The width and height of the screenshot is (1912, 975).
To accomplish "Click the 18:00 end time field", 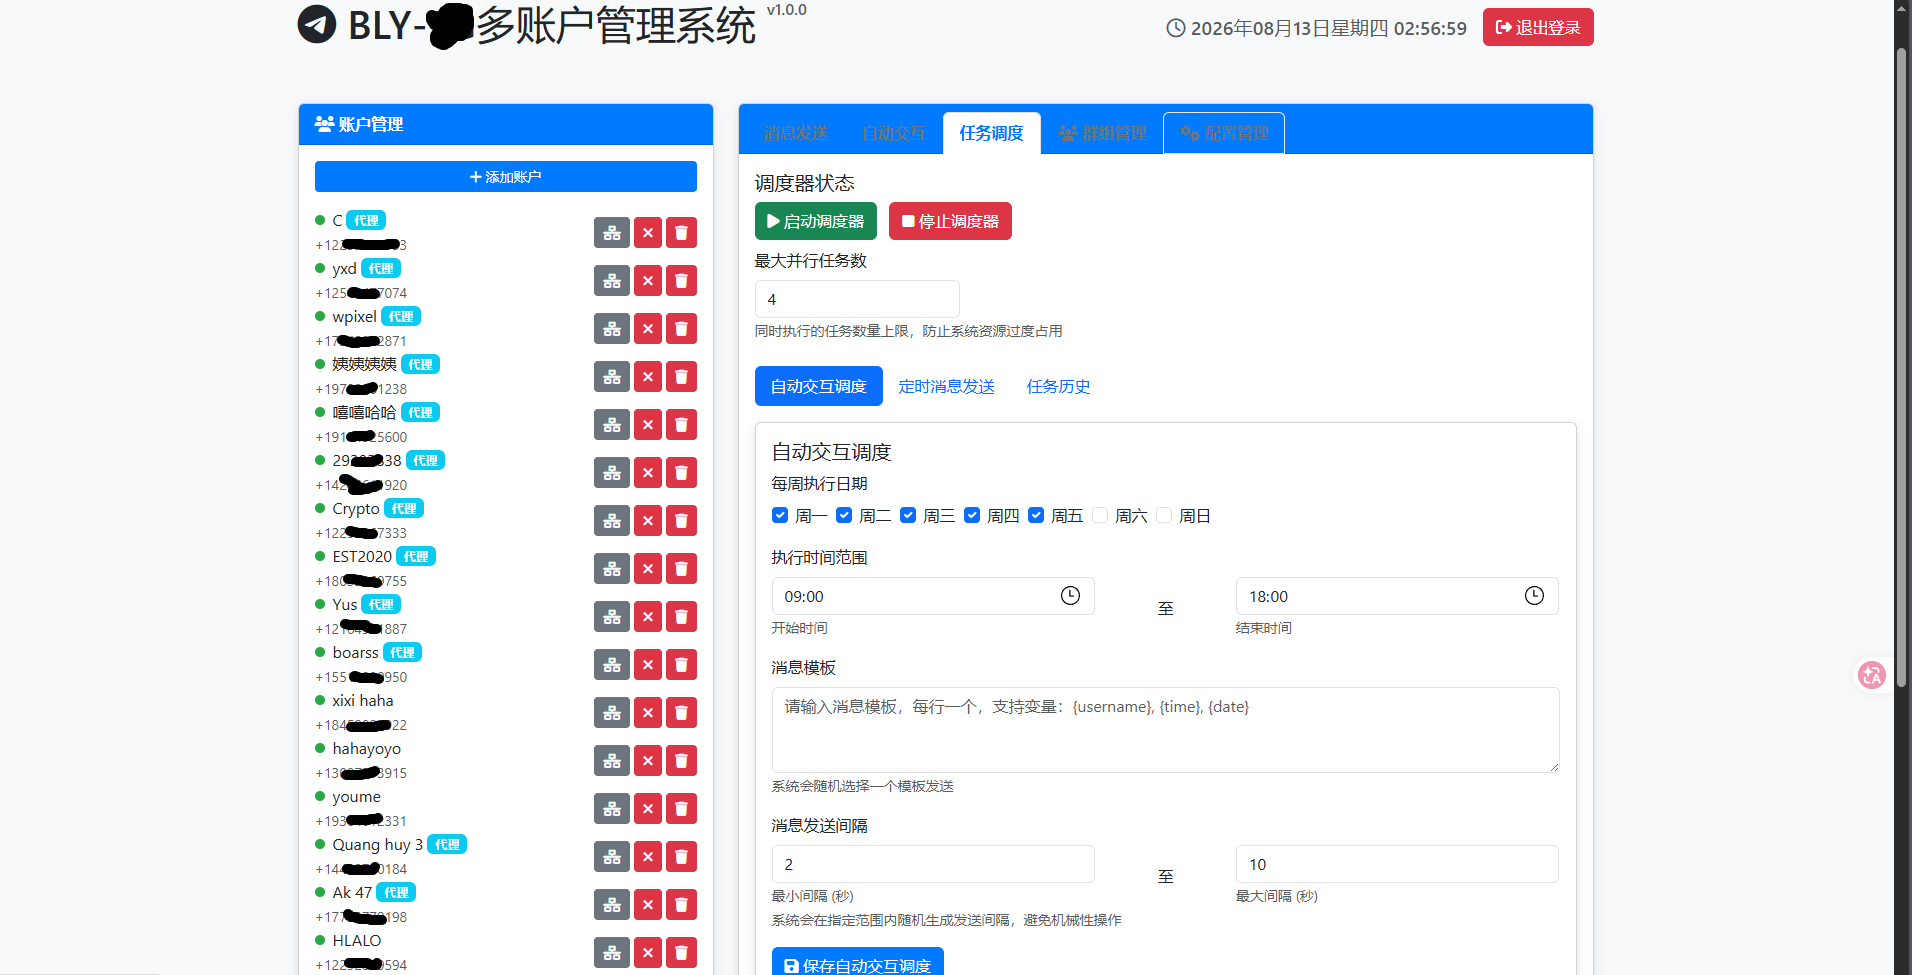I will [x=1397, y=596].
